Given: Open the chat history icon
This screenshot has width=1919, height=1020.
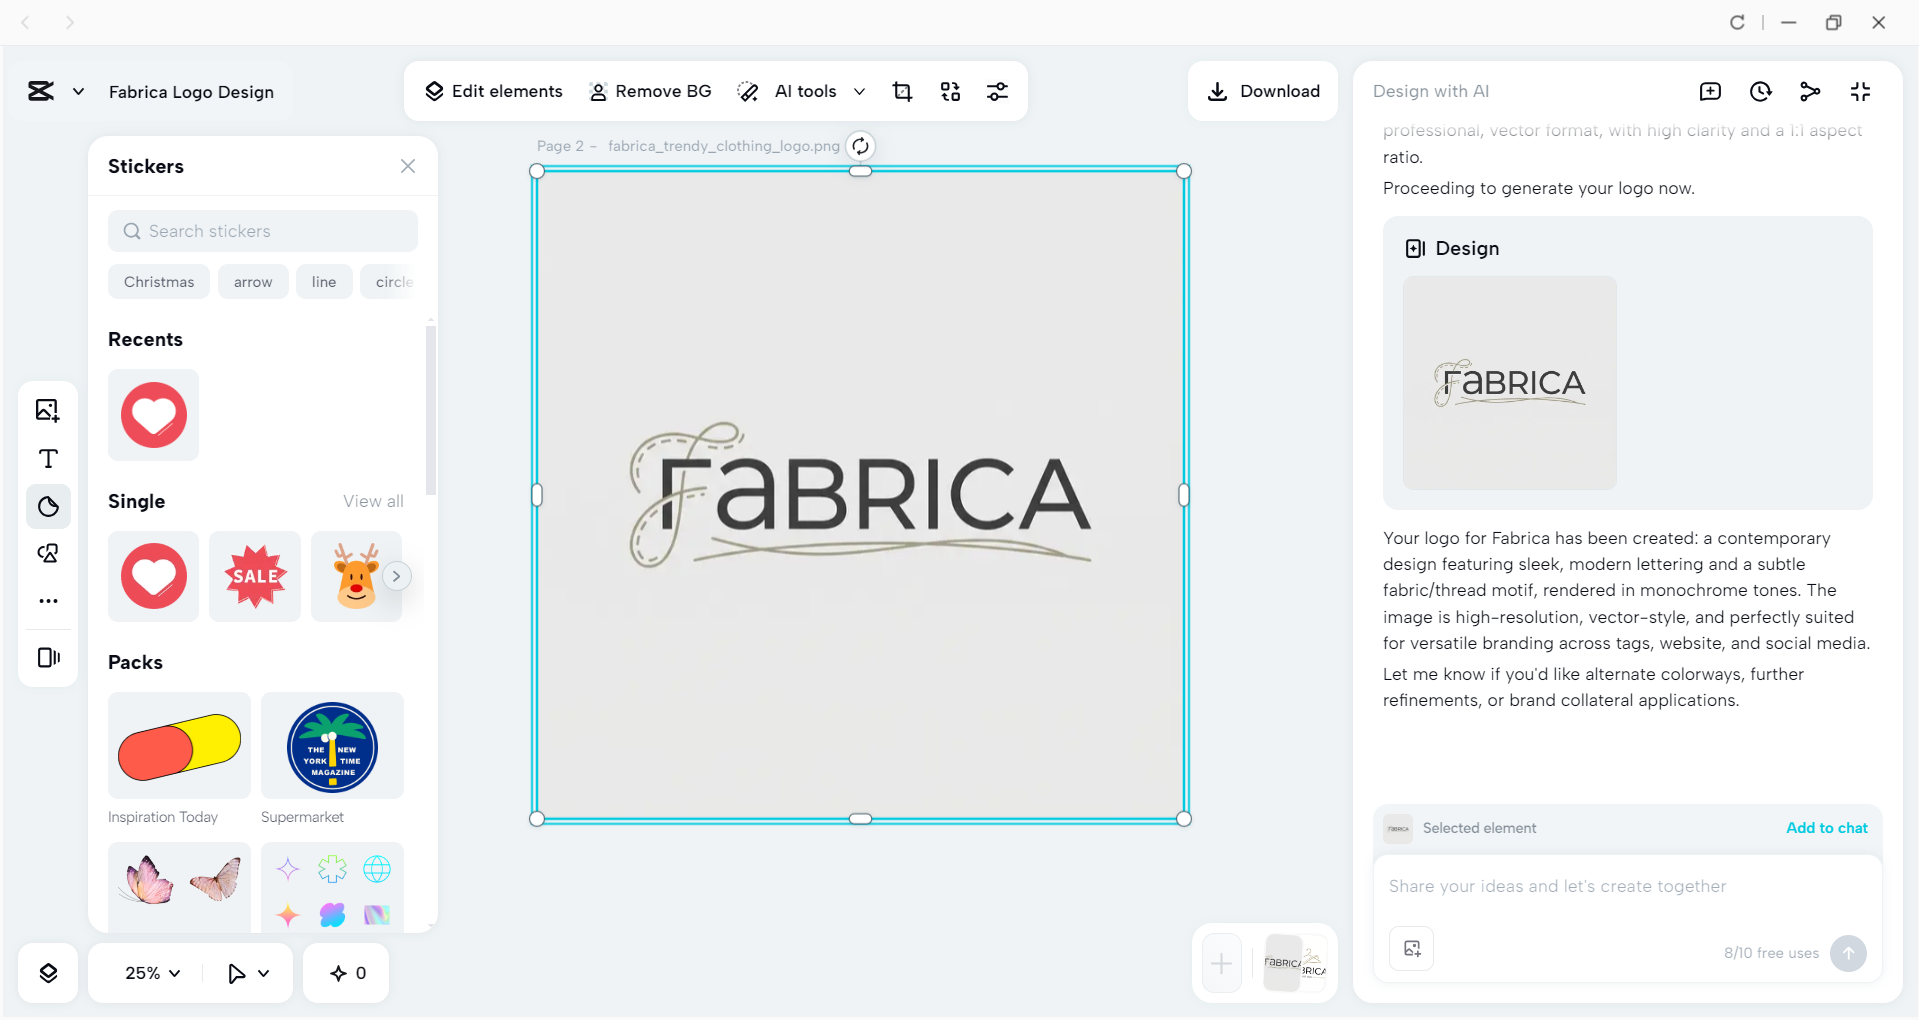Looking at the screenshot, I should [1760, 91].
